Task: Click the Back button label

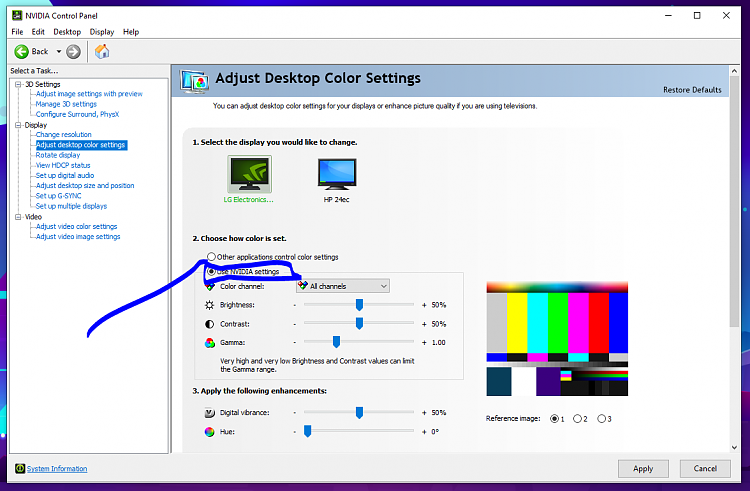Action: [40, 51]
